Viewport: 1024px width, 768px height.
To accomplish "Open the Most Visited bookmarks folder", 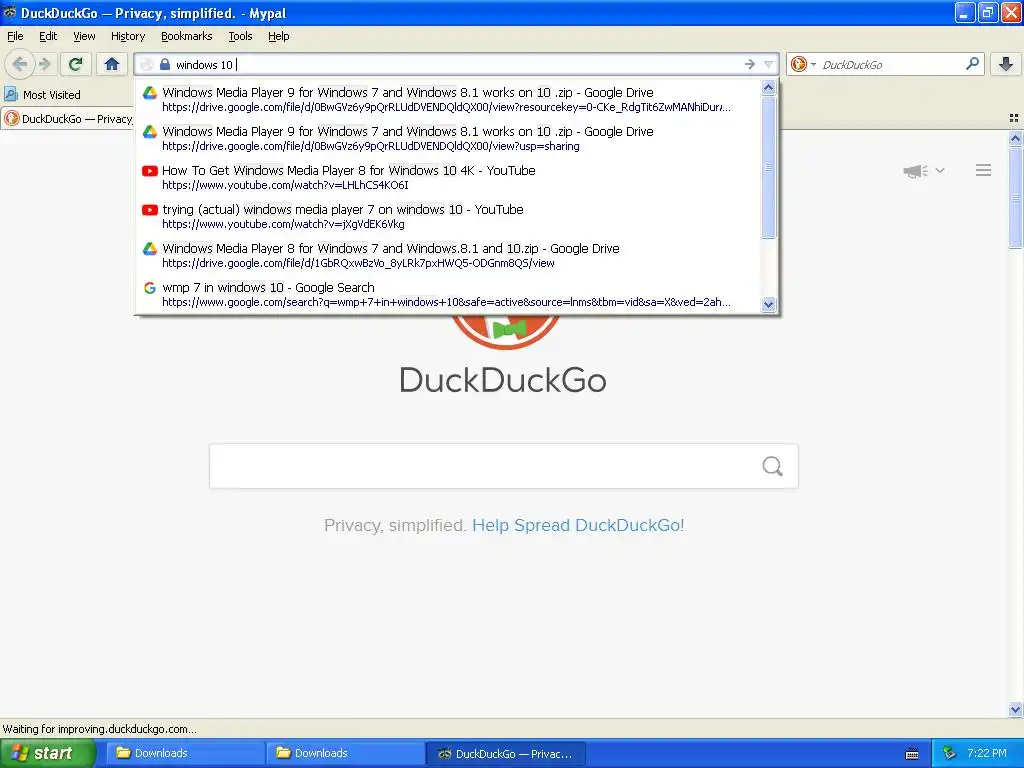I will pyautogui.click(x=42, y=95).
